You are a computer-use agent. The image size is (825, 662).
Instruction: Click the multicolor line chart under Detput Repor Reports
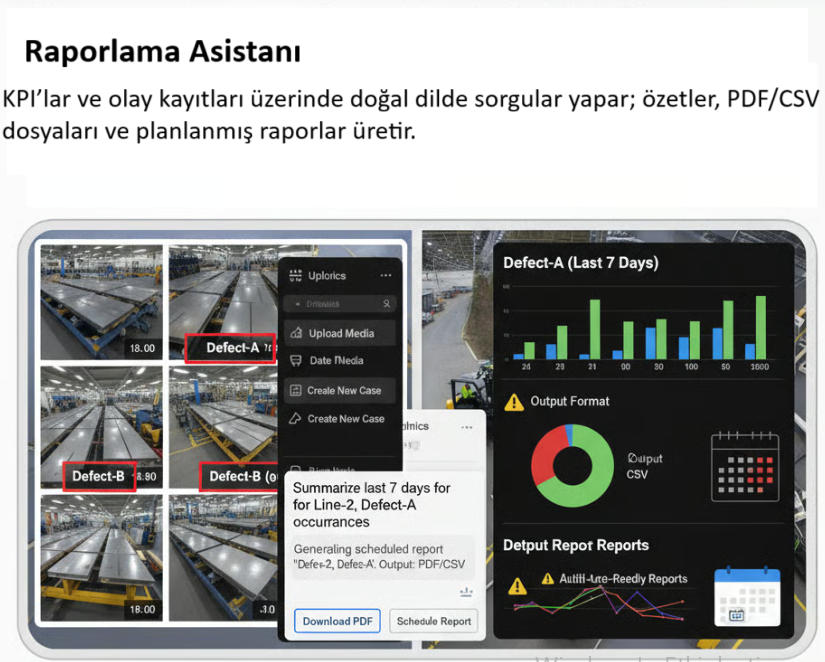[600, 603]
